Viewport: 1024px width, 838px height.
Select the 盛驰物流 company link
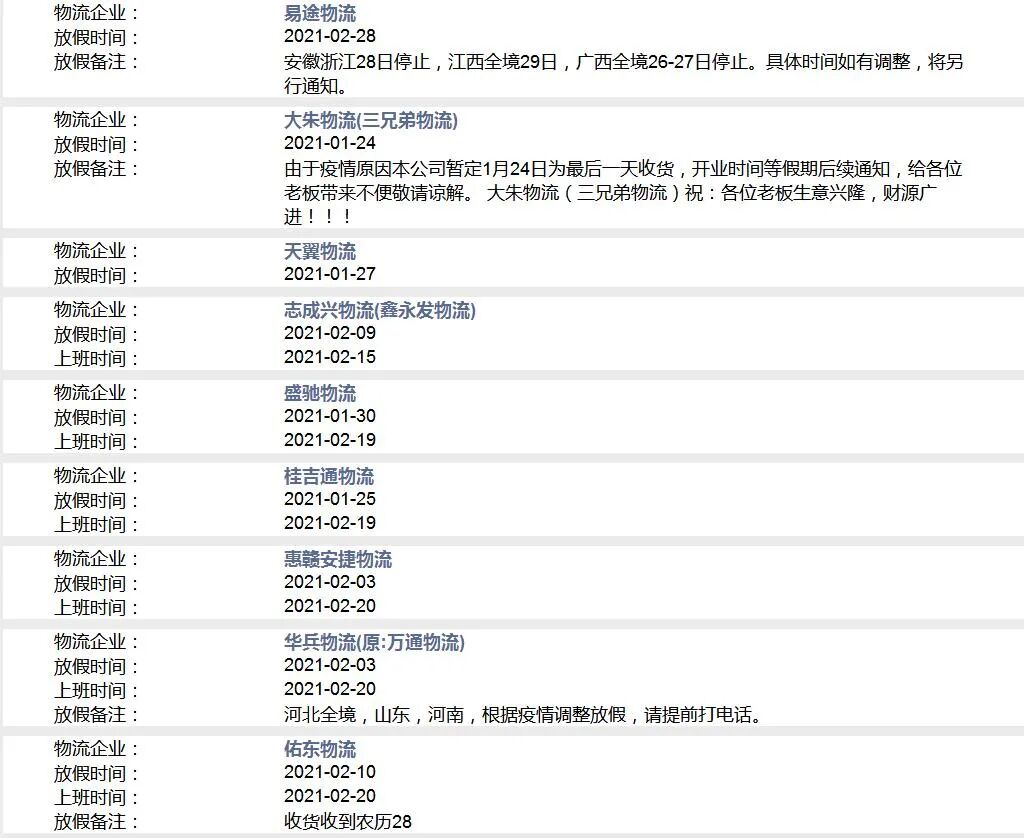(320, 393)
